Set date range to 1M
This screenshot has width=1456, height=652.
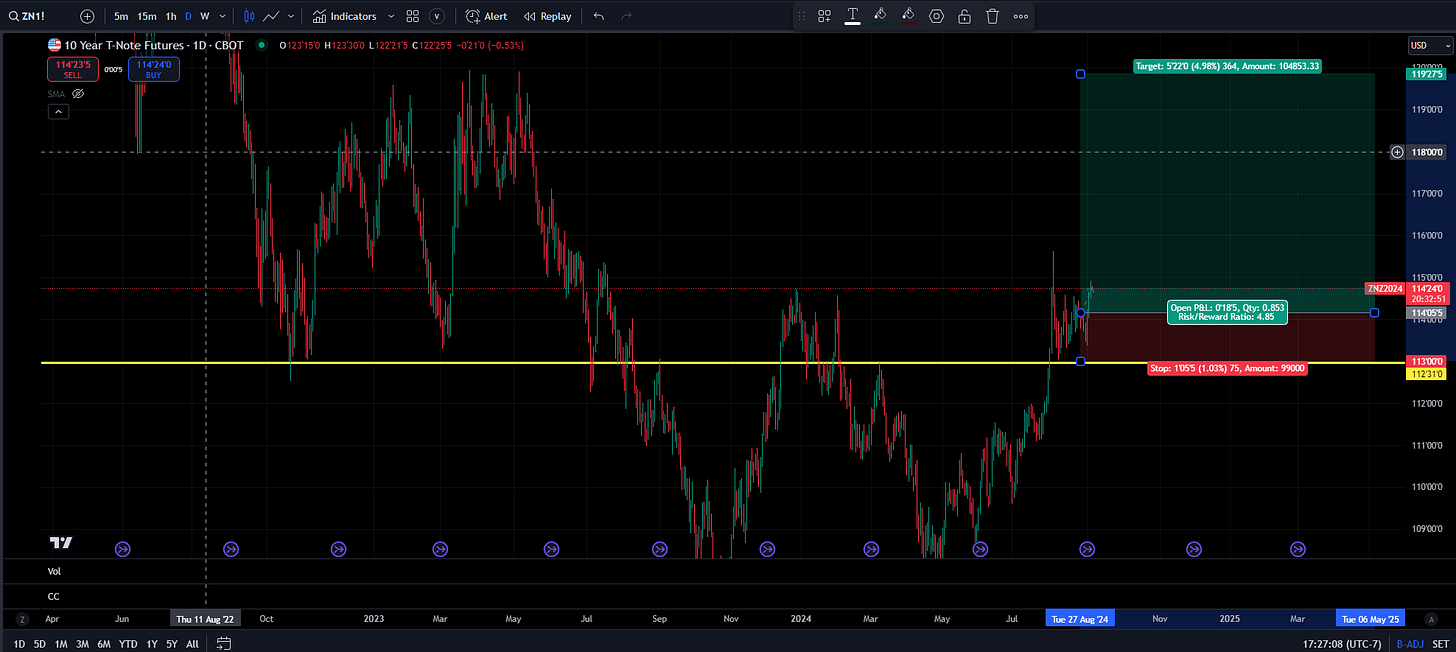tap(60, 643)
